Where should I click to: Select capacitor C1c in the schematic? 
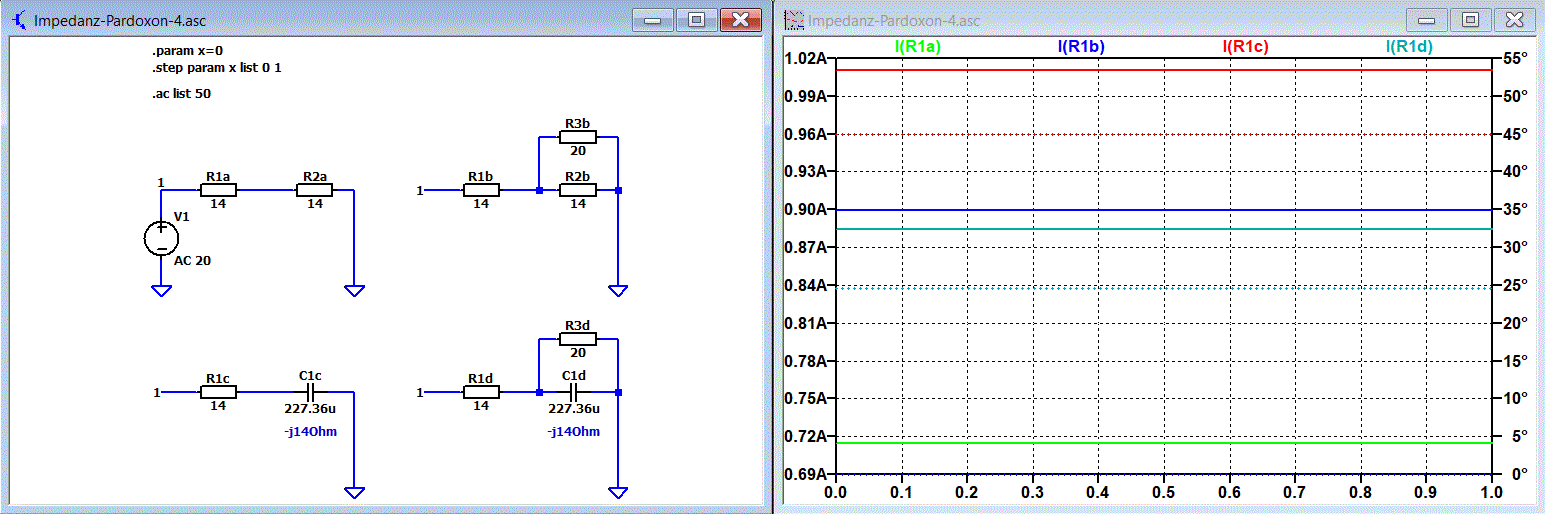point(310,393)
